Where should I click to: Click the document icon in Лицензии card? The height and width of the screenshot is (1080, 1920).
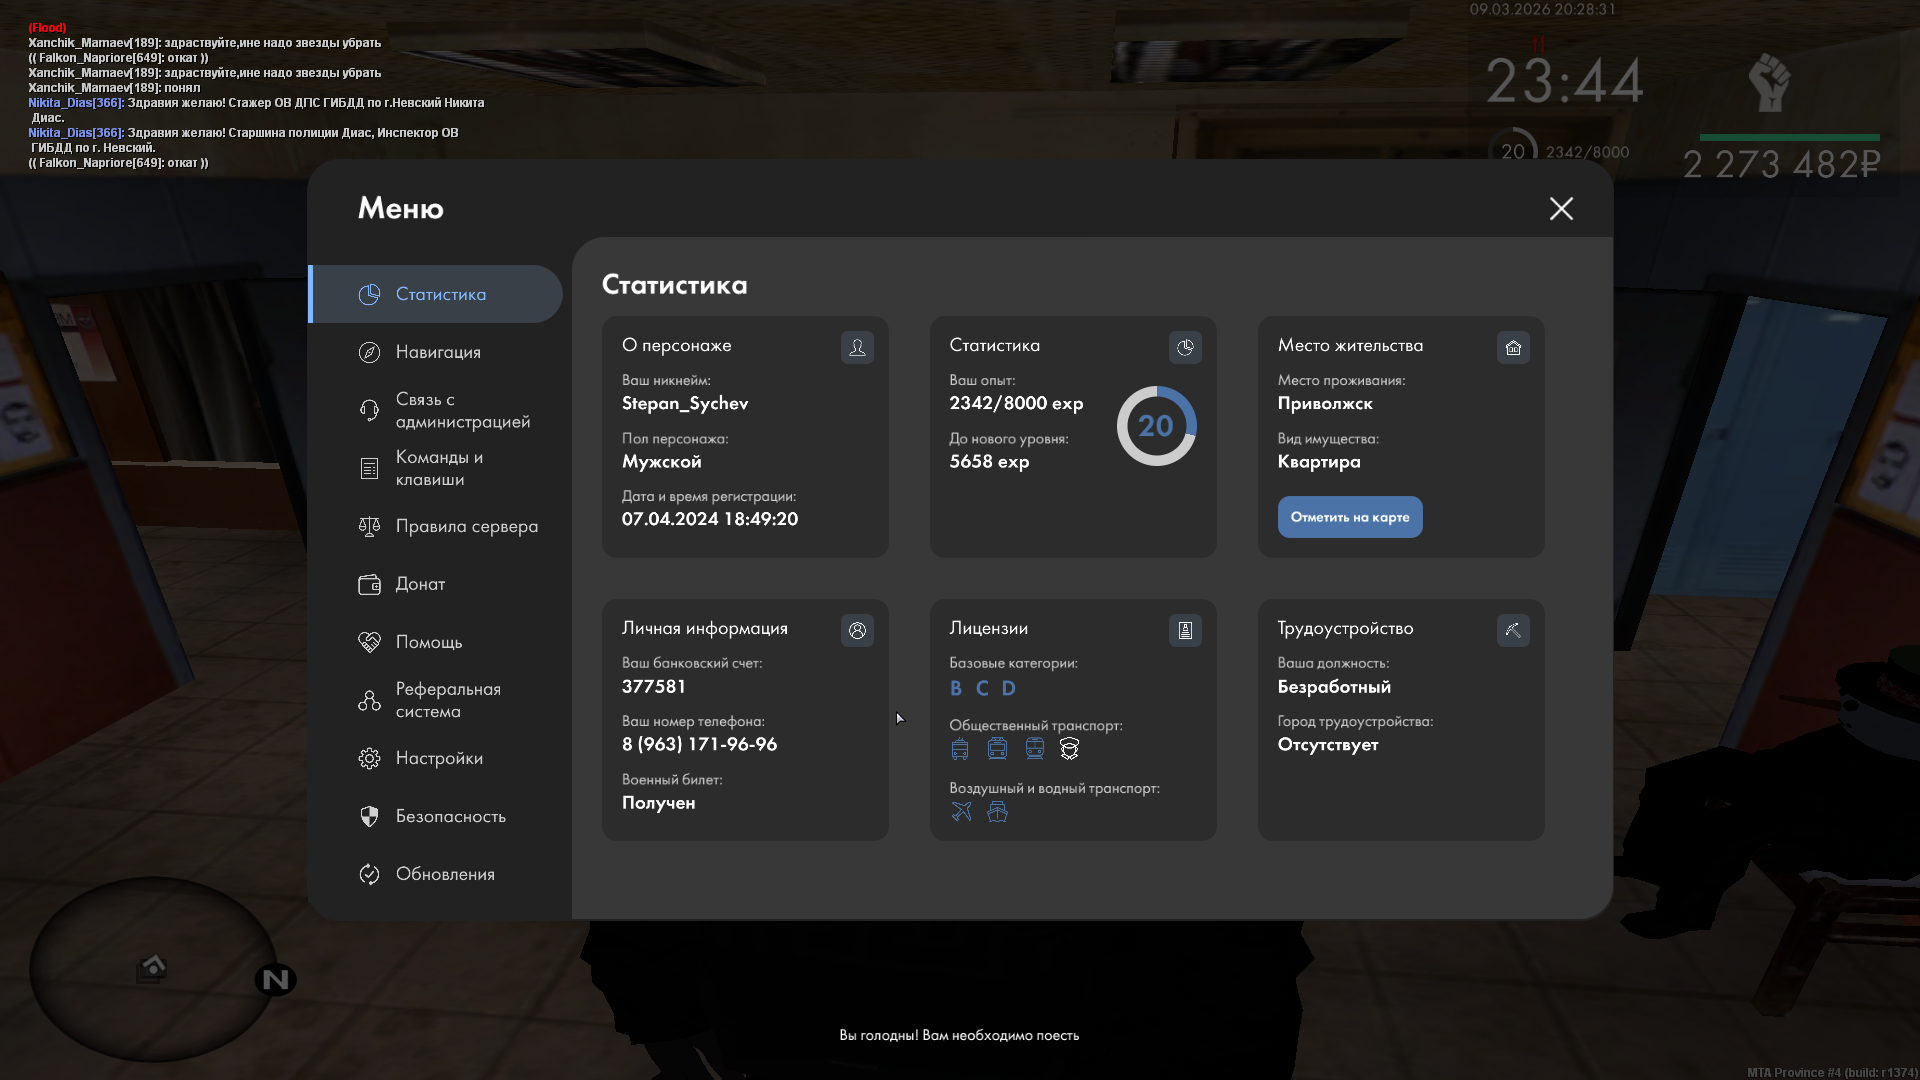[x=1185, y=630]
